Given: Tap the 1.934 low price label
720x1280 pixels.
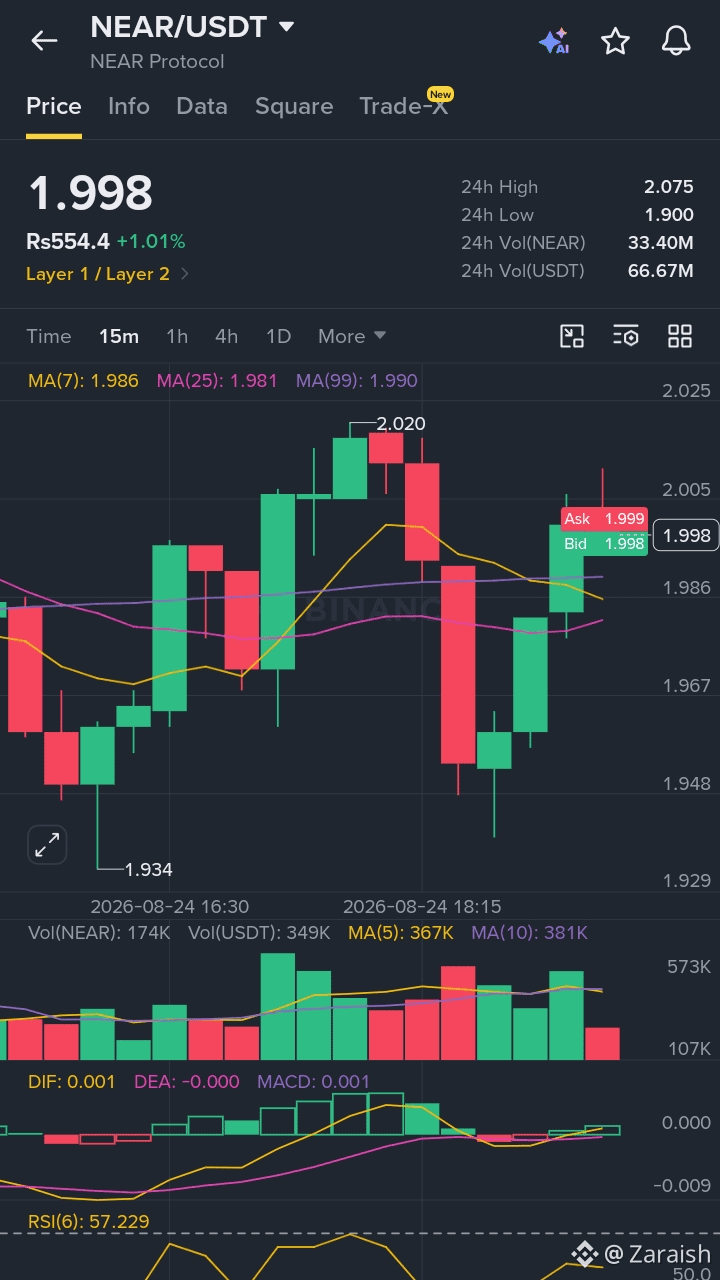Looking at the screenshot, I should (x=148, y=870).
